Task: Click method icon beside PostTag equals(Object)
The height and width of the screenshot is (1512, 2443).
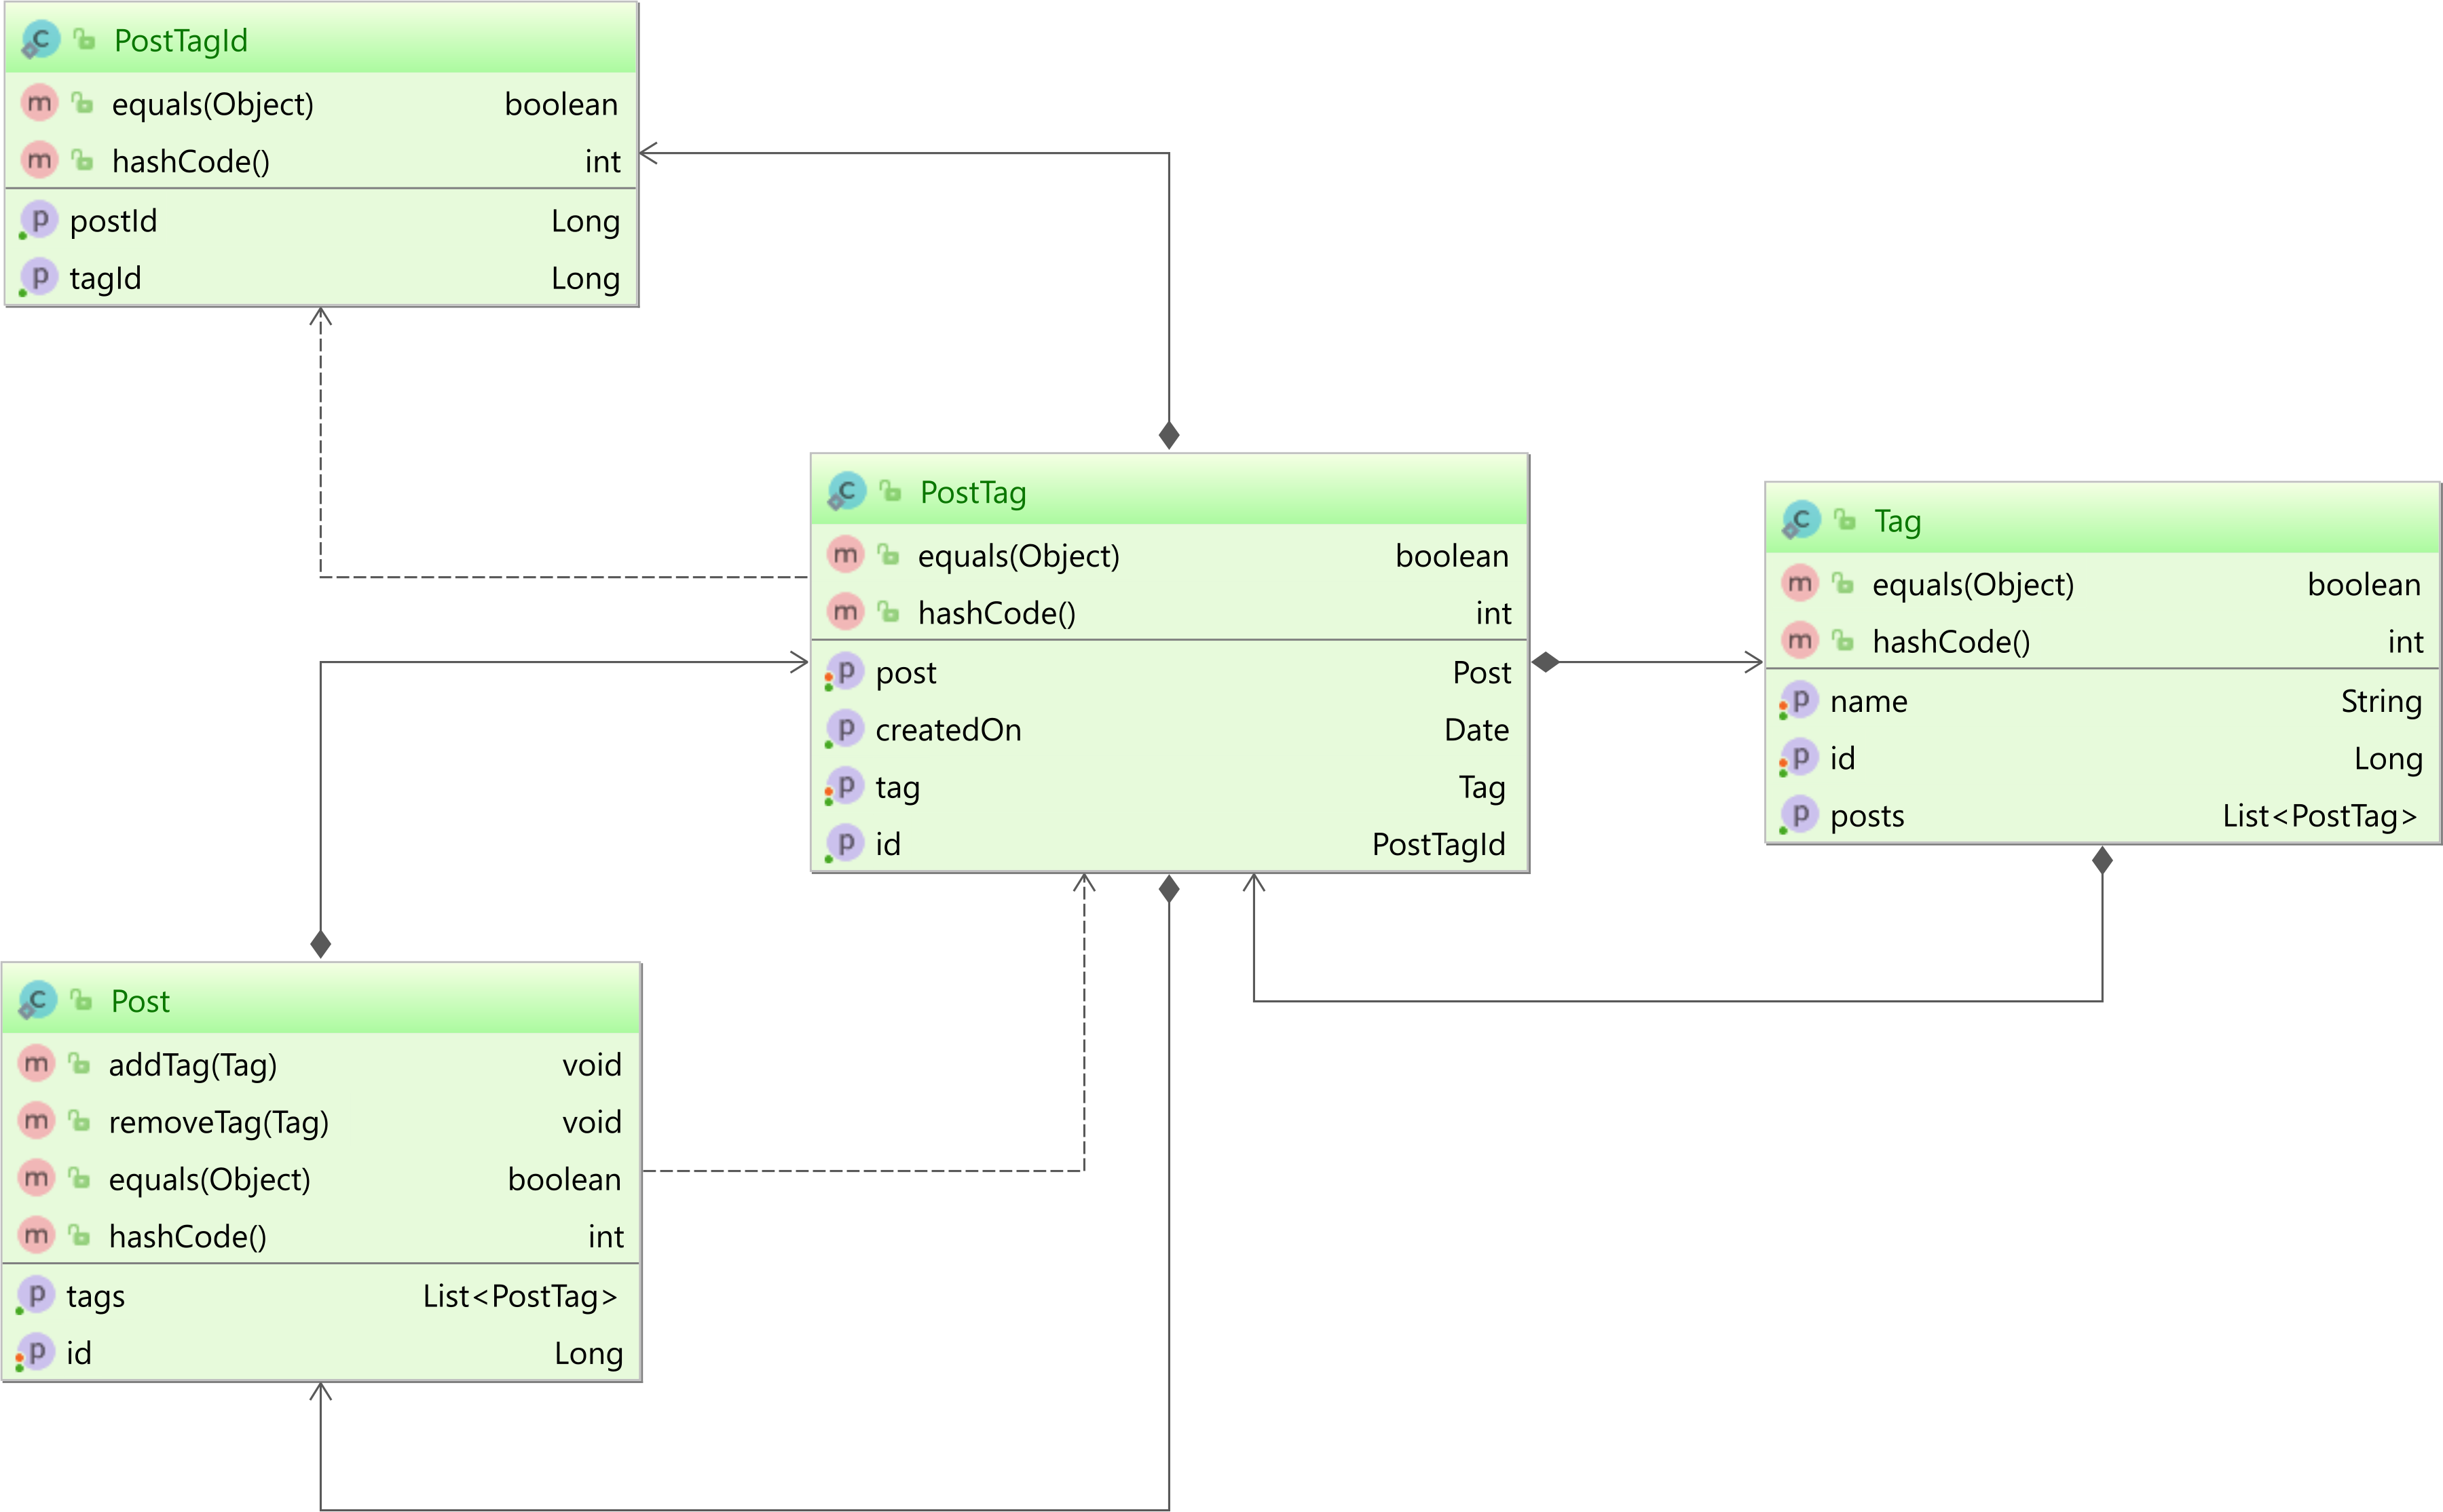Action: [845, 555]
